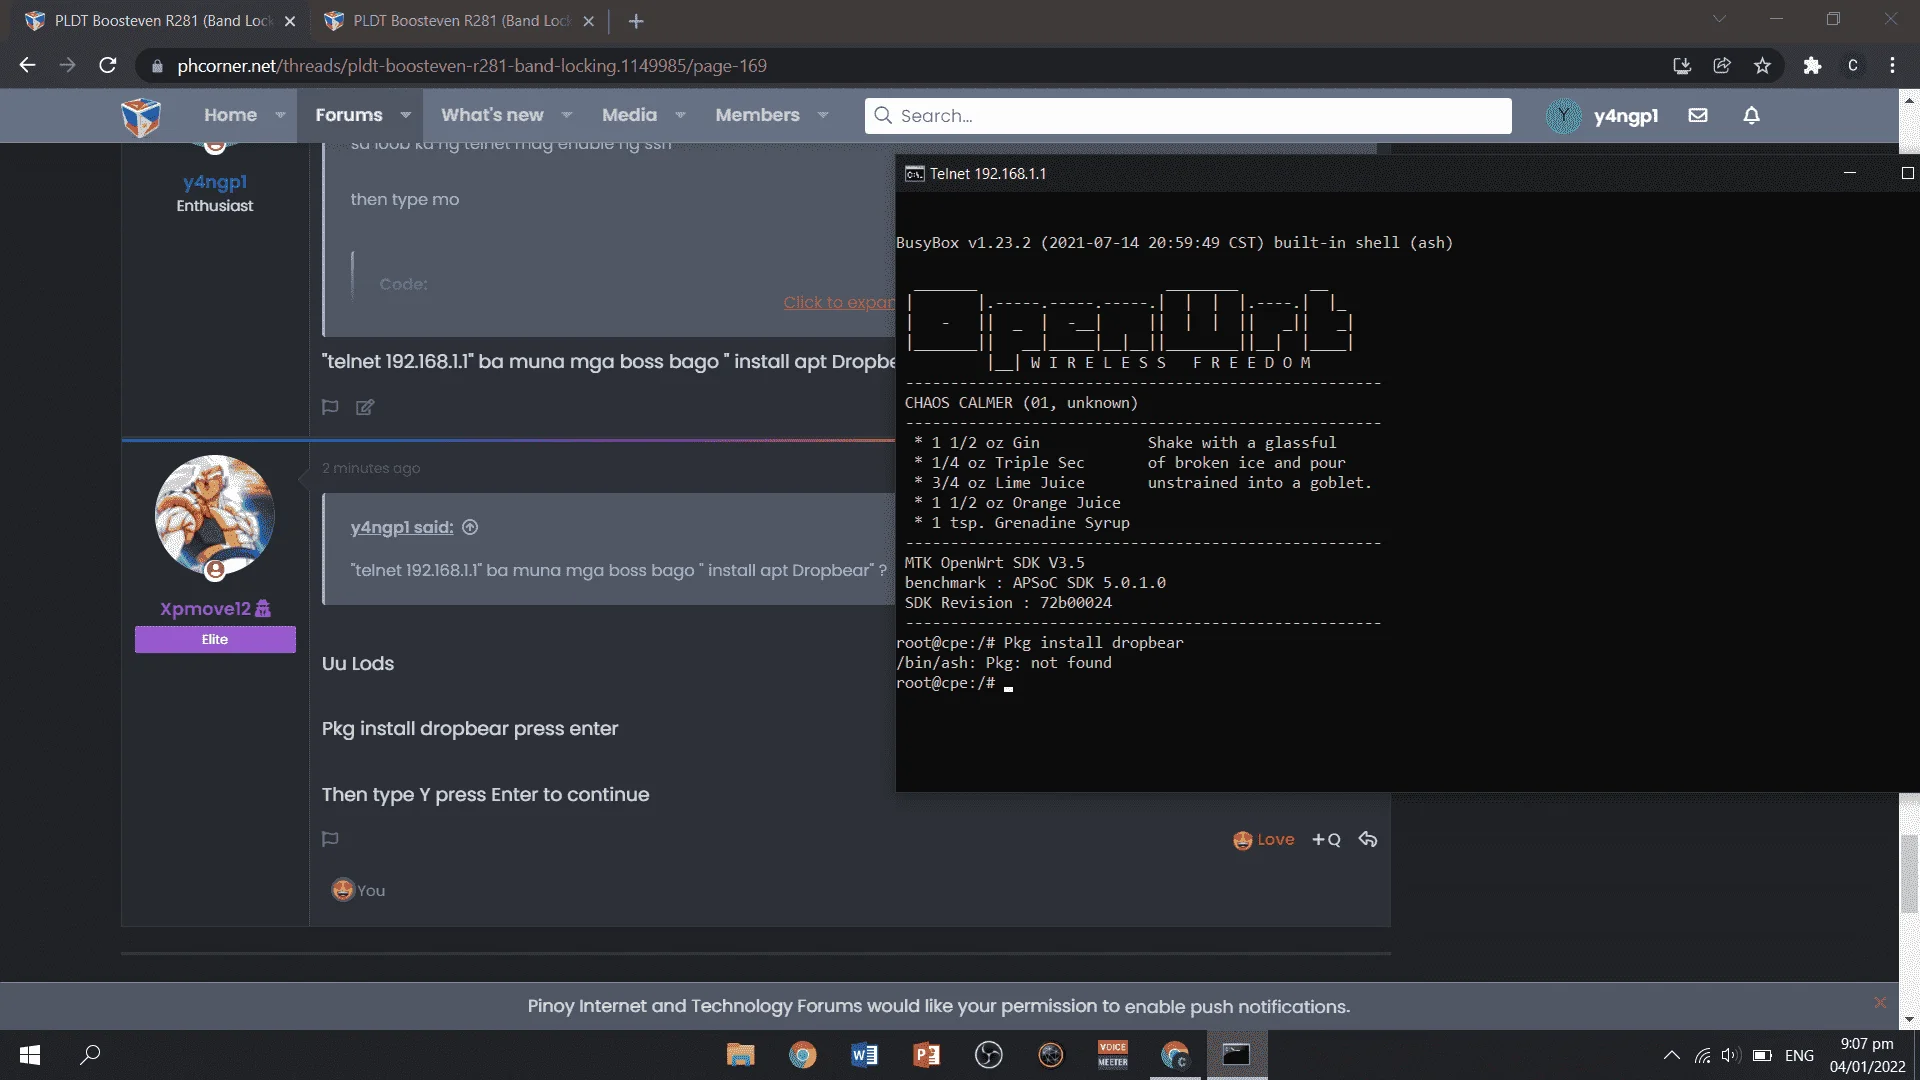Click the share page icon in the address bar

(x=1722, y=66)
